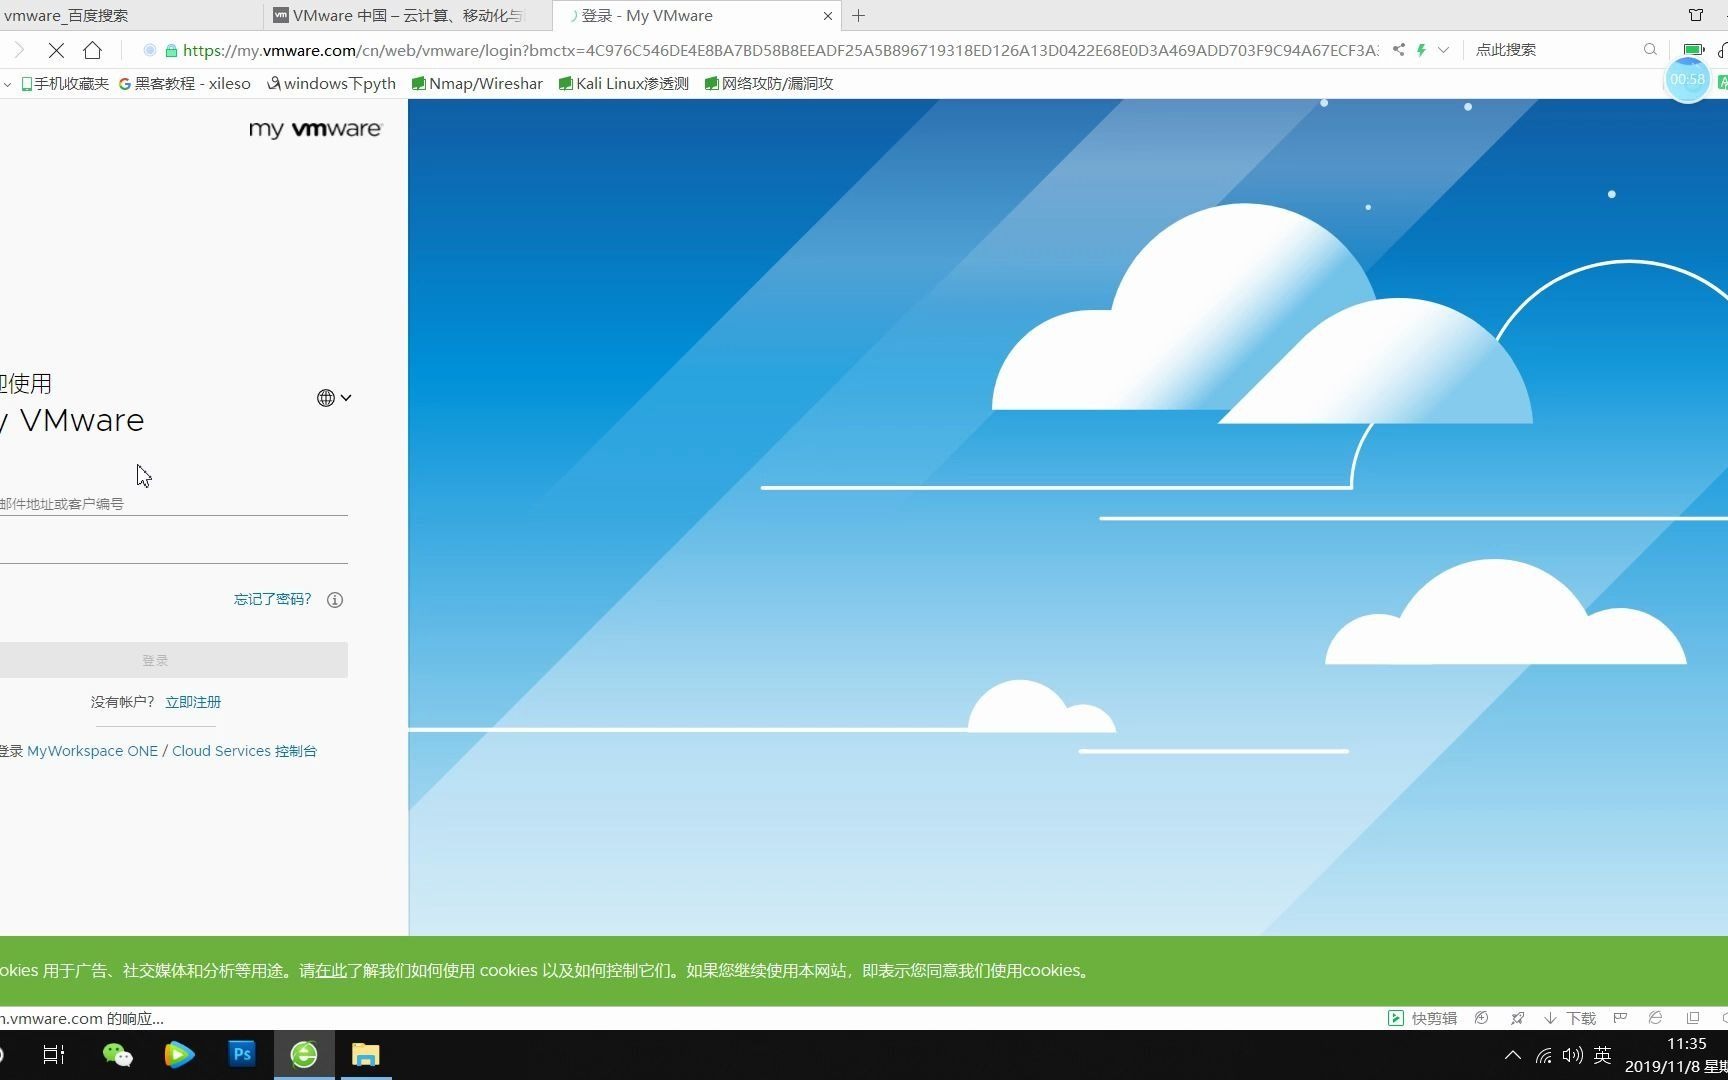Close the '登录 - My VMware' tab
The height and width of the screenshot is (1080, 1728).
[x=827, y=16]
